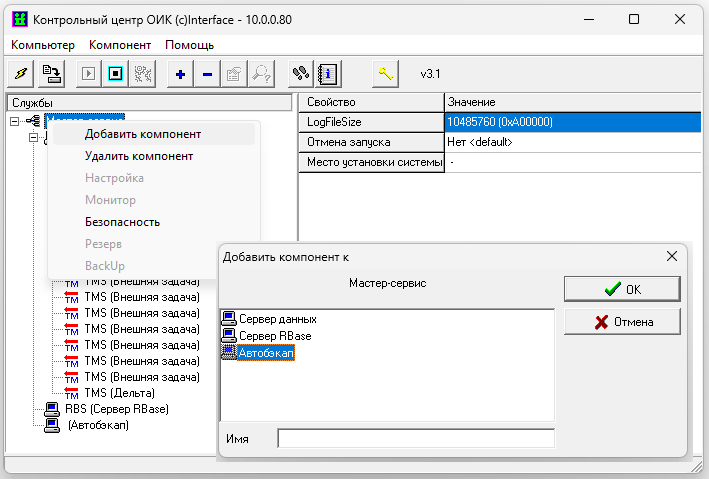Open the Компьютер menu
Viewport: 709px width, 479px height.
point(43,45)
